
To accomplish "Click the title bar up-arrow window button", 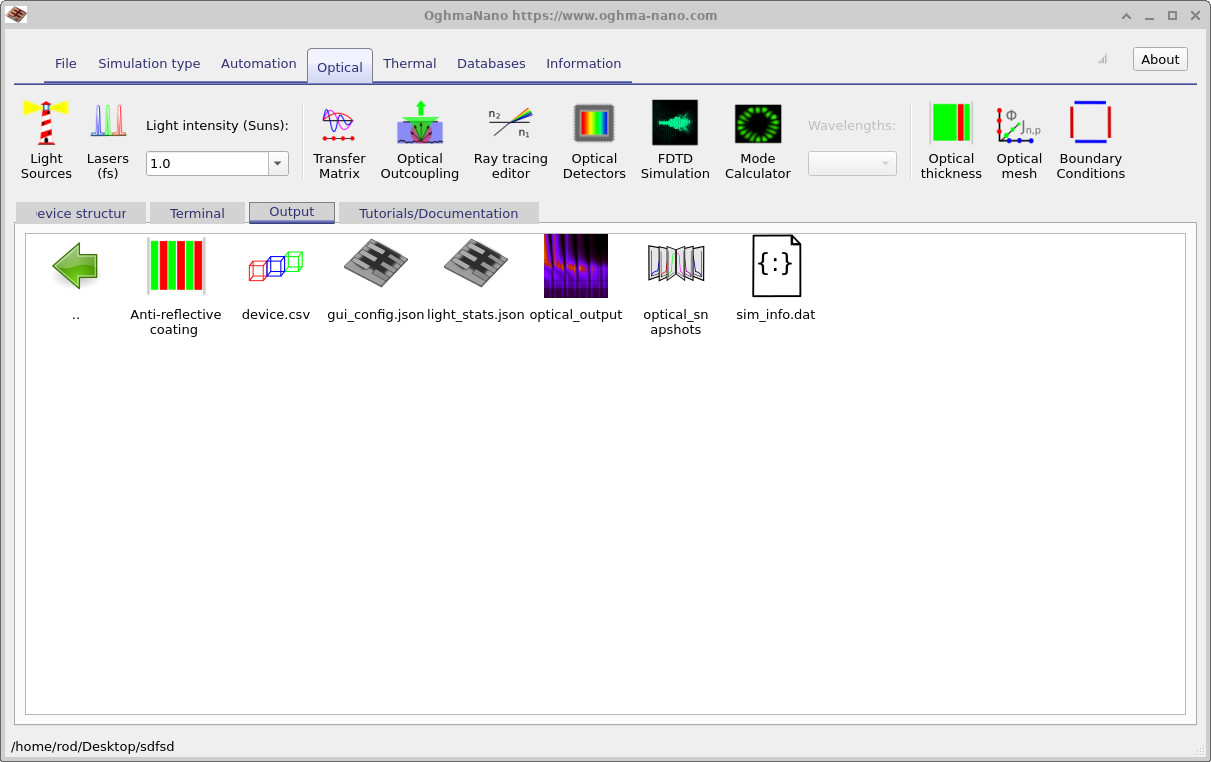I will [1127, 15].
